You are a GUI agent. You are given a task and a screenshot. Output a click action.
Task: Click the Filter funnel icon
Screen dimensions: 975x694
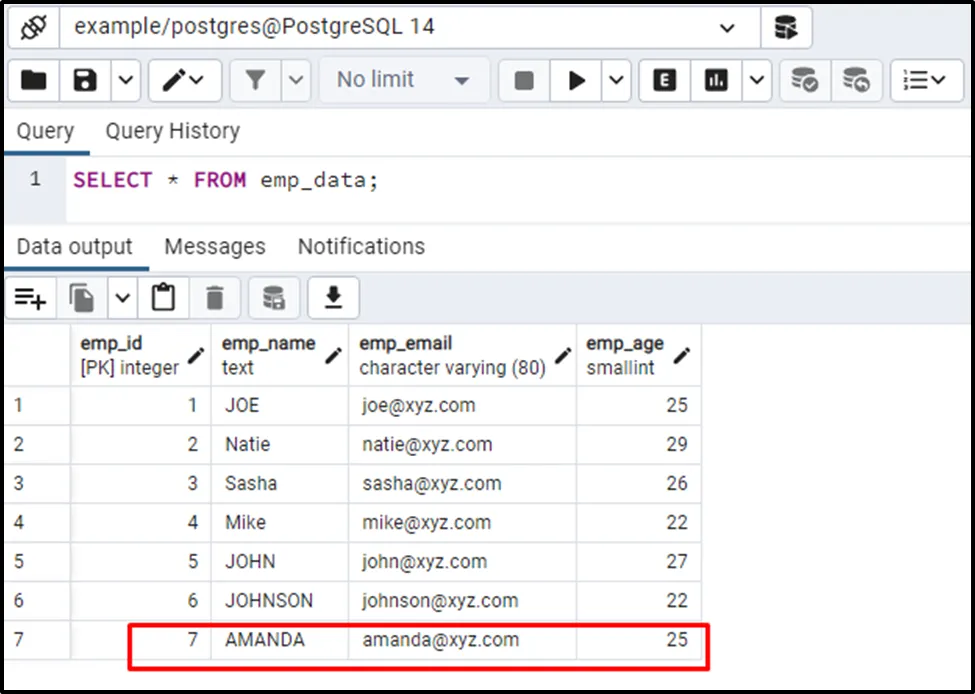tap(256, 81)
